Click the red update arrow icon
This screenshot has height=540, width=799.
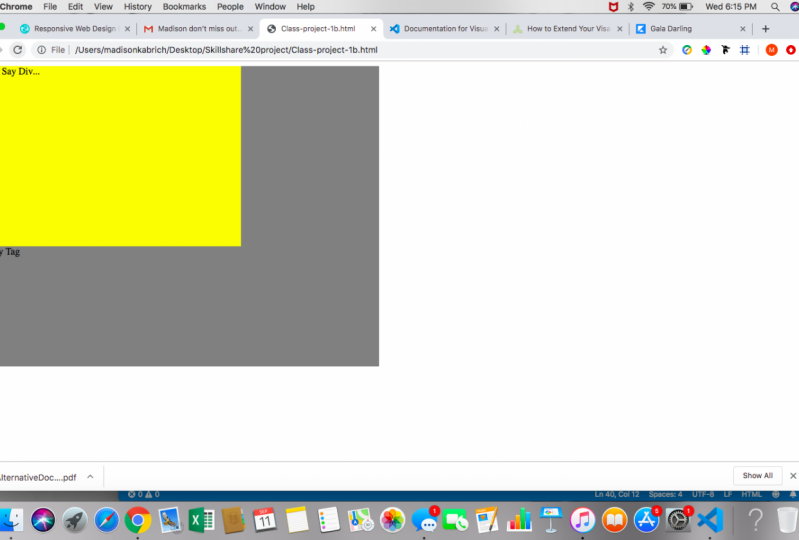[791, 50]
